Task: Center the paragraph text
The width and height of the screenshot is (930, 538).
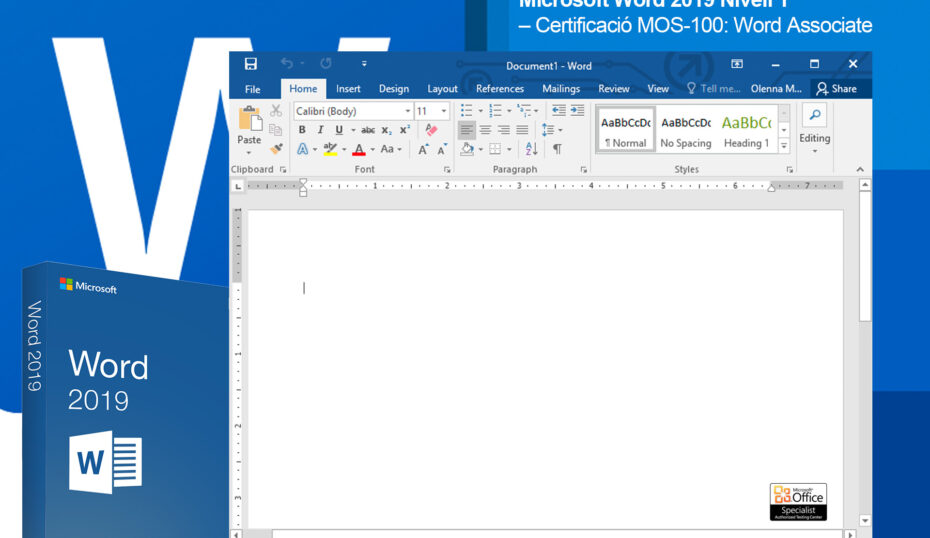Action: coord(485,130)
